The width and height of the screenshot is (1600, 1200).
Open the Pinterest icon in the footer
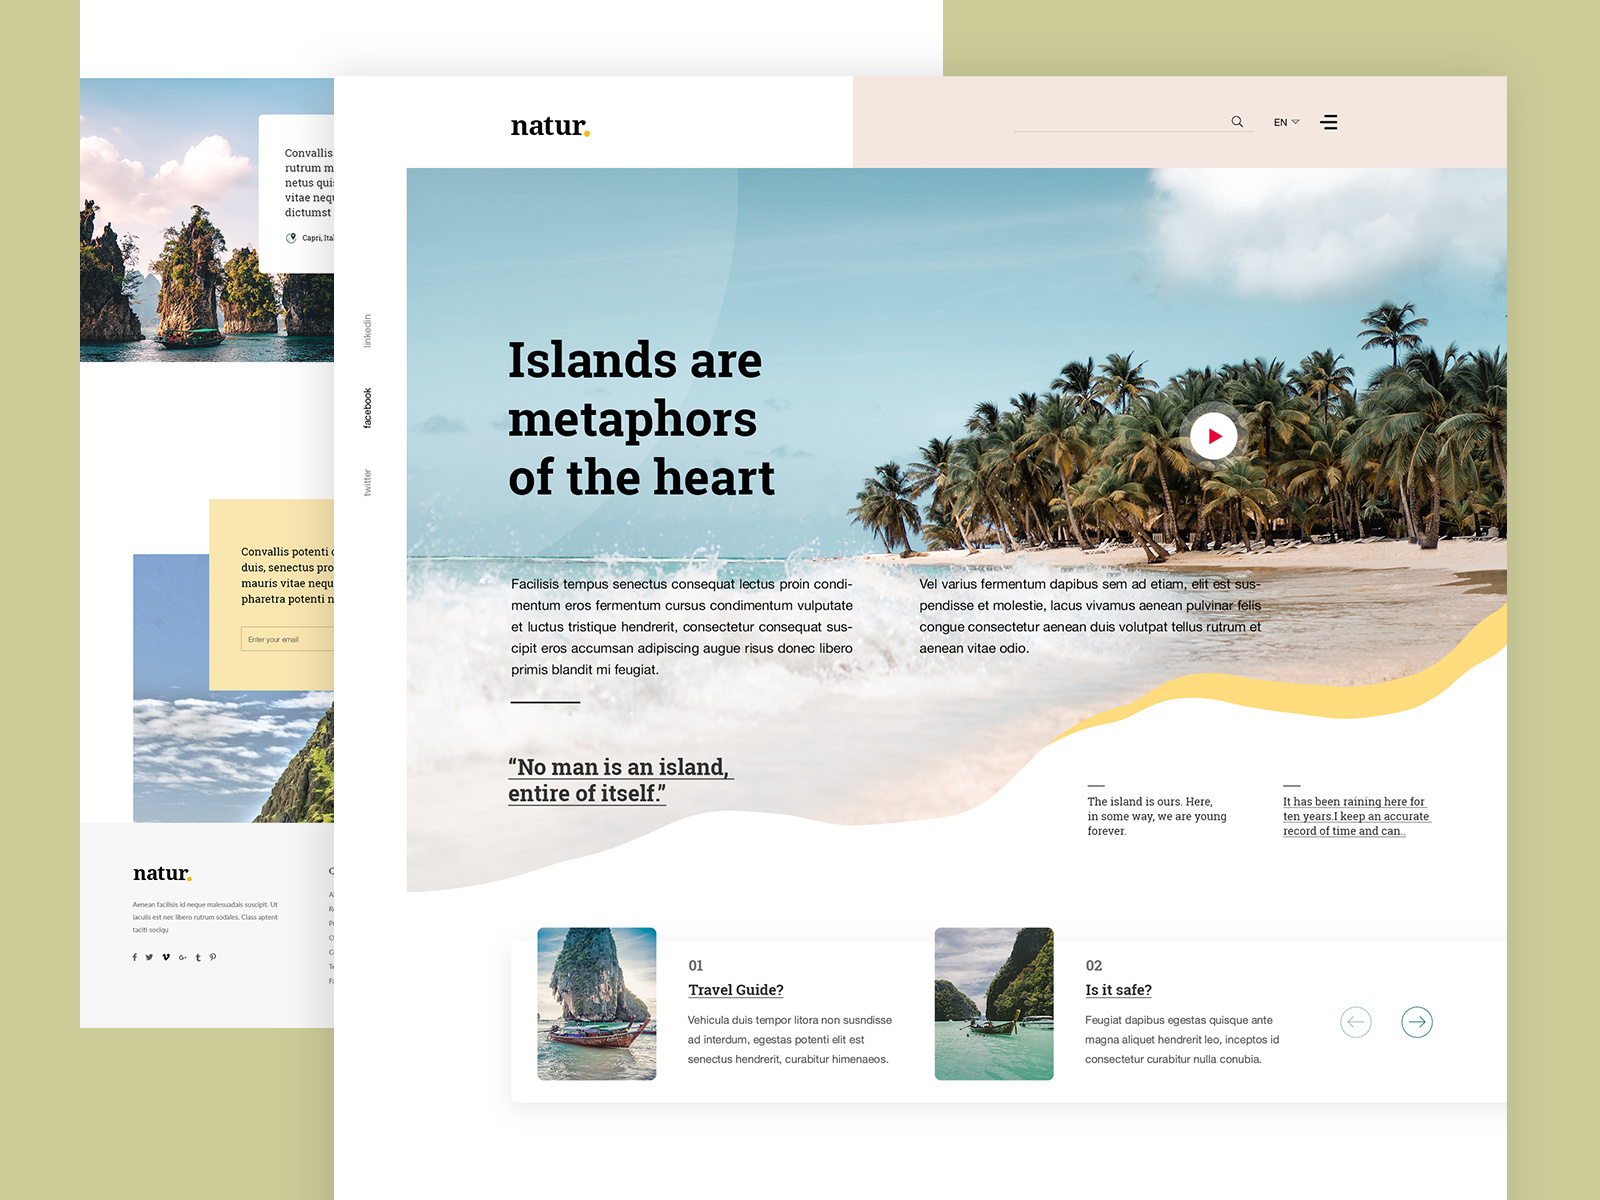pos(213,957)
